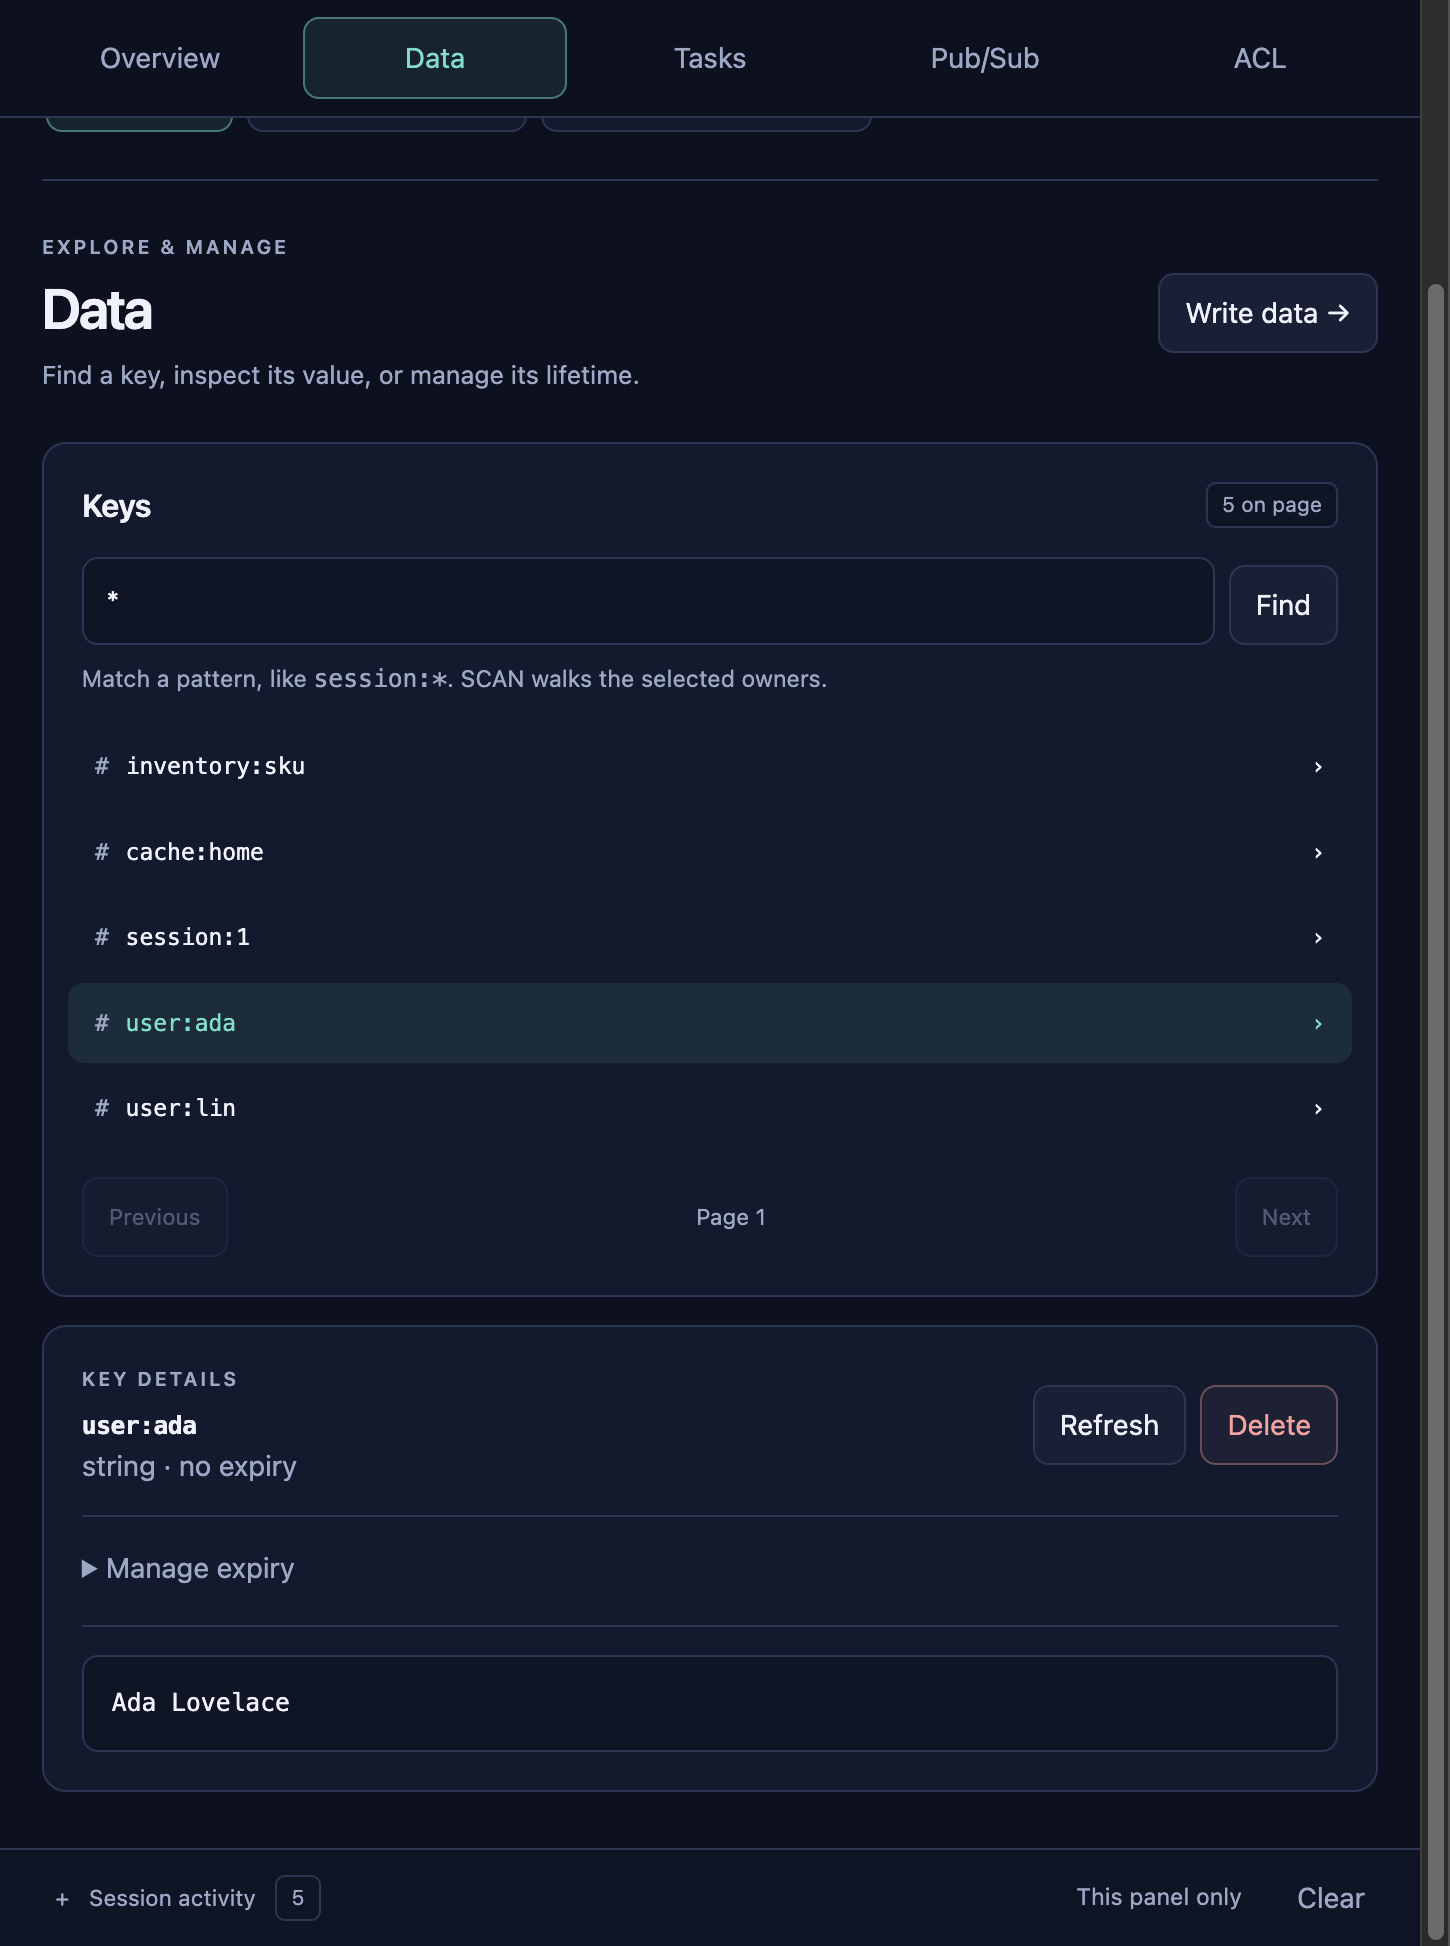
Task: Click the Write data button
Action: (x=1267, y=313)
